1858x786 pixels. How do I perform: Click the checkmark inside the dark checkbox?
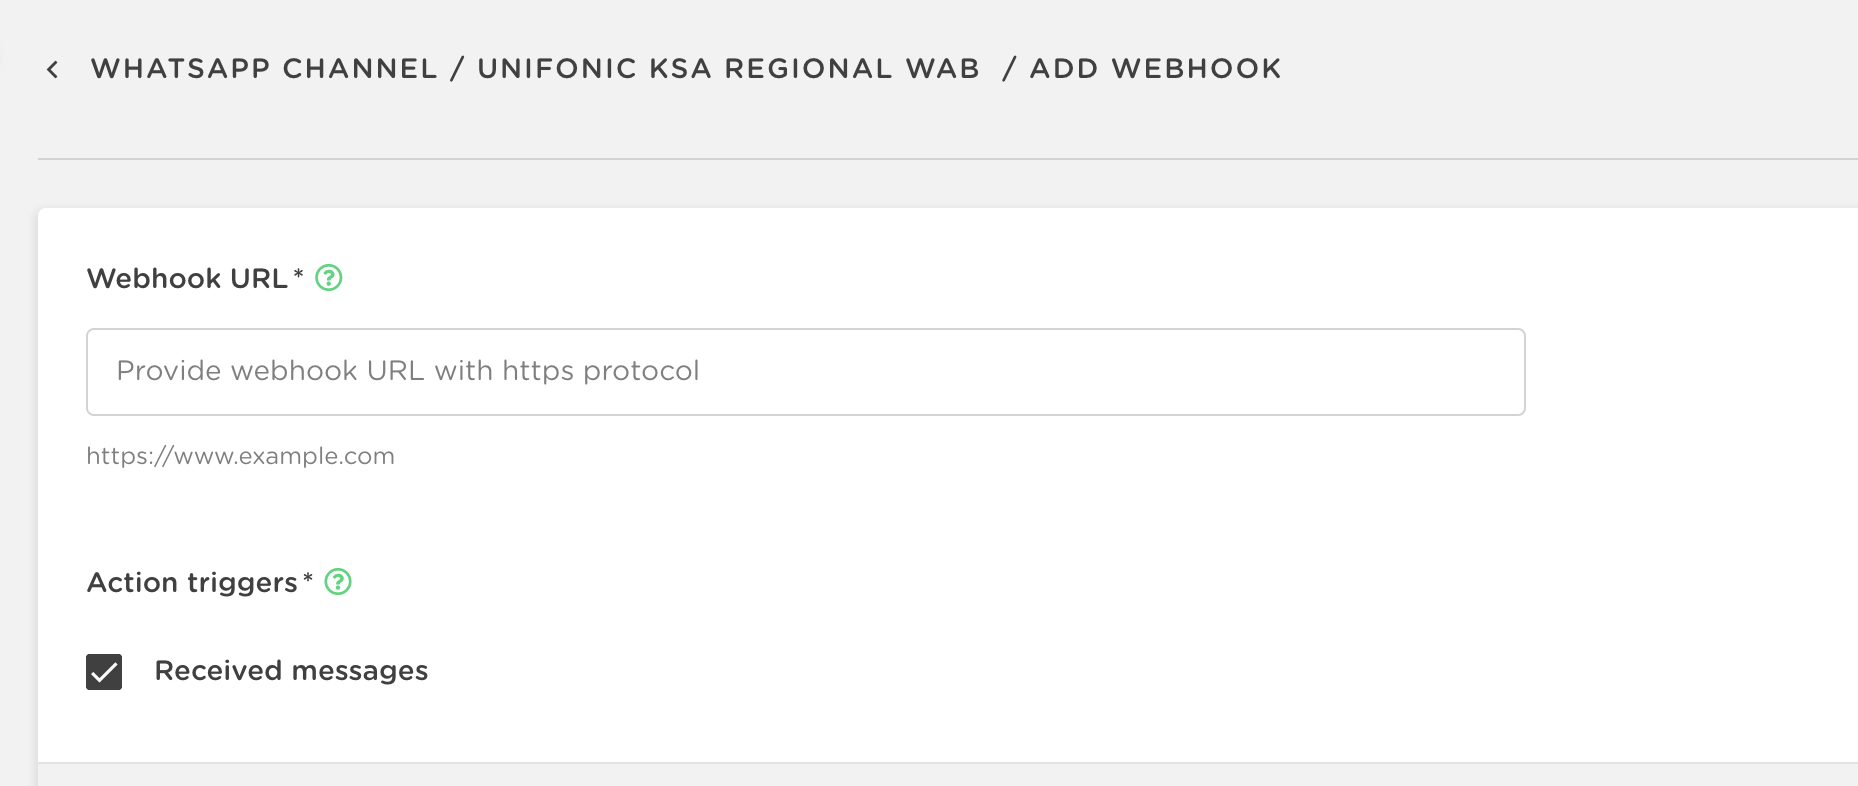point(104,673)
